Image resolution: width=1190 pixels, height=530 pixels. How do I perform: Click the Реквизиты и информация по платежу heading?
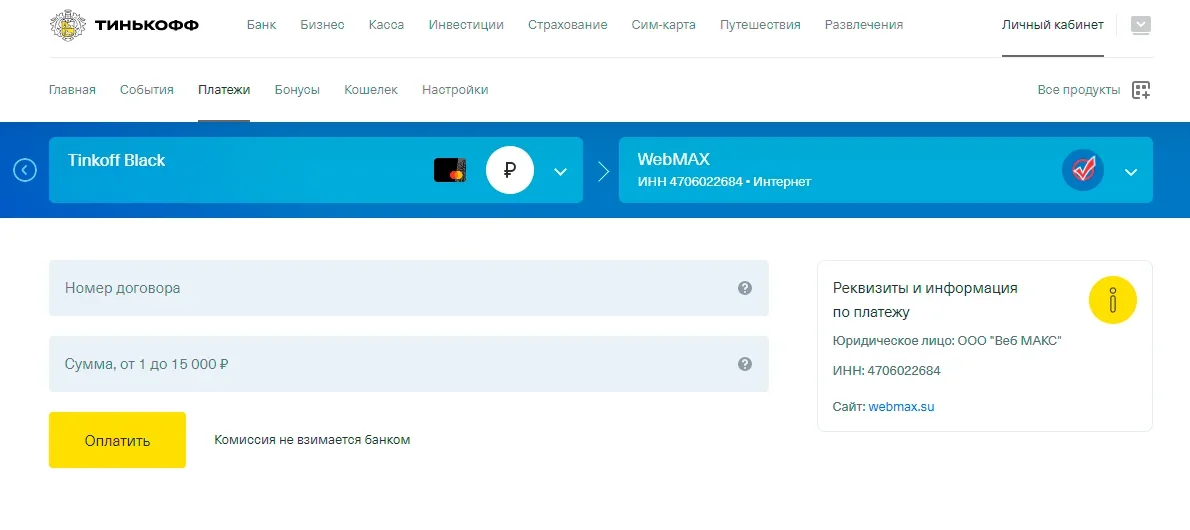(x=925, y=300)
